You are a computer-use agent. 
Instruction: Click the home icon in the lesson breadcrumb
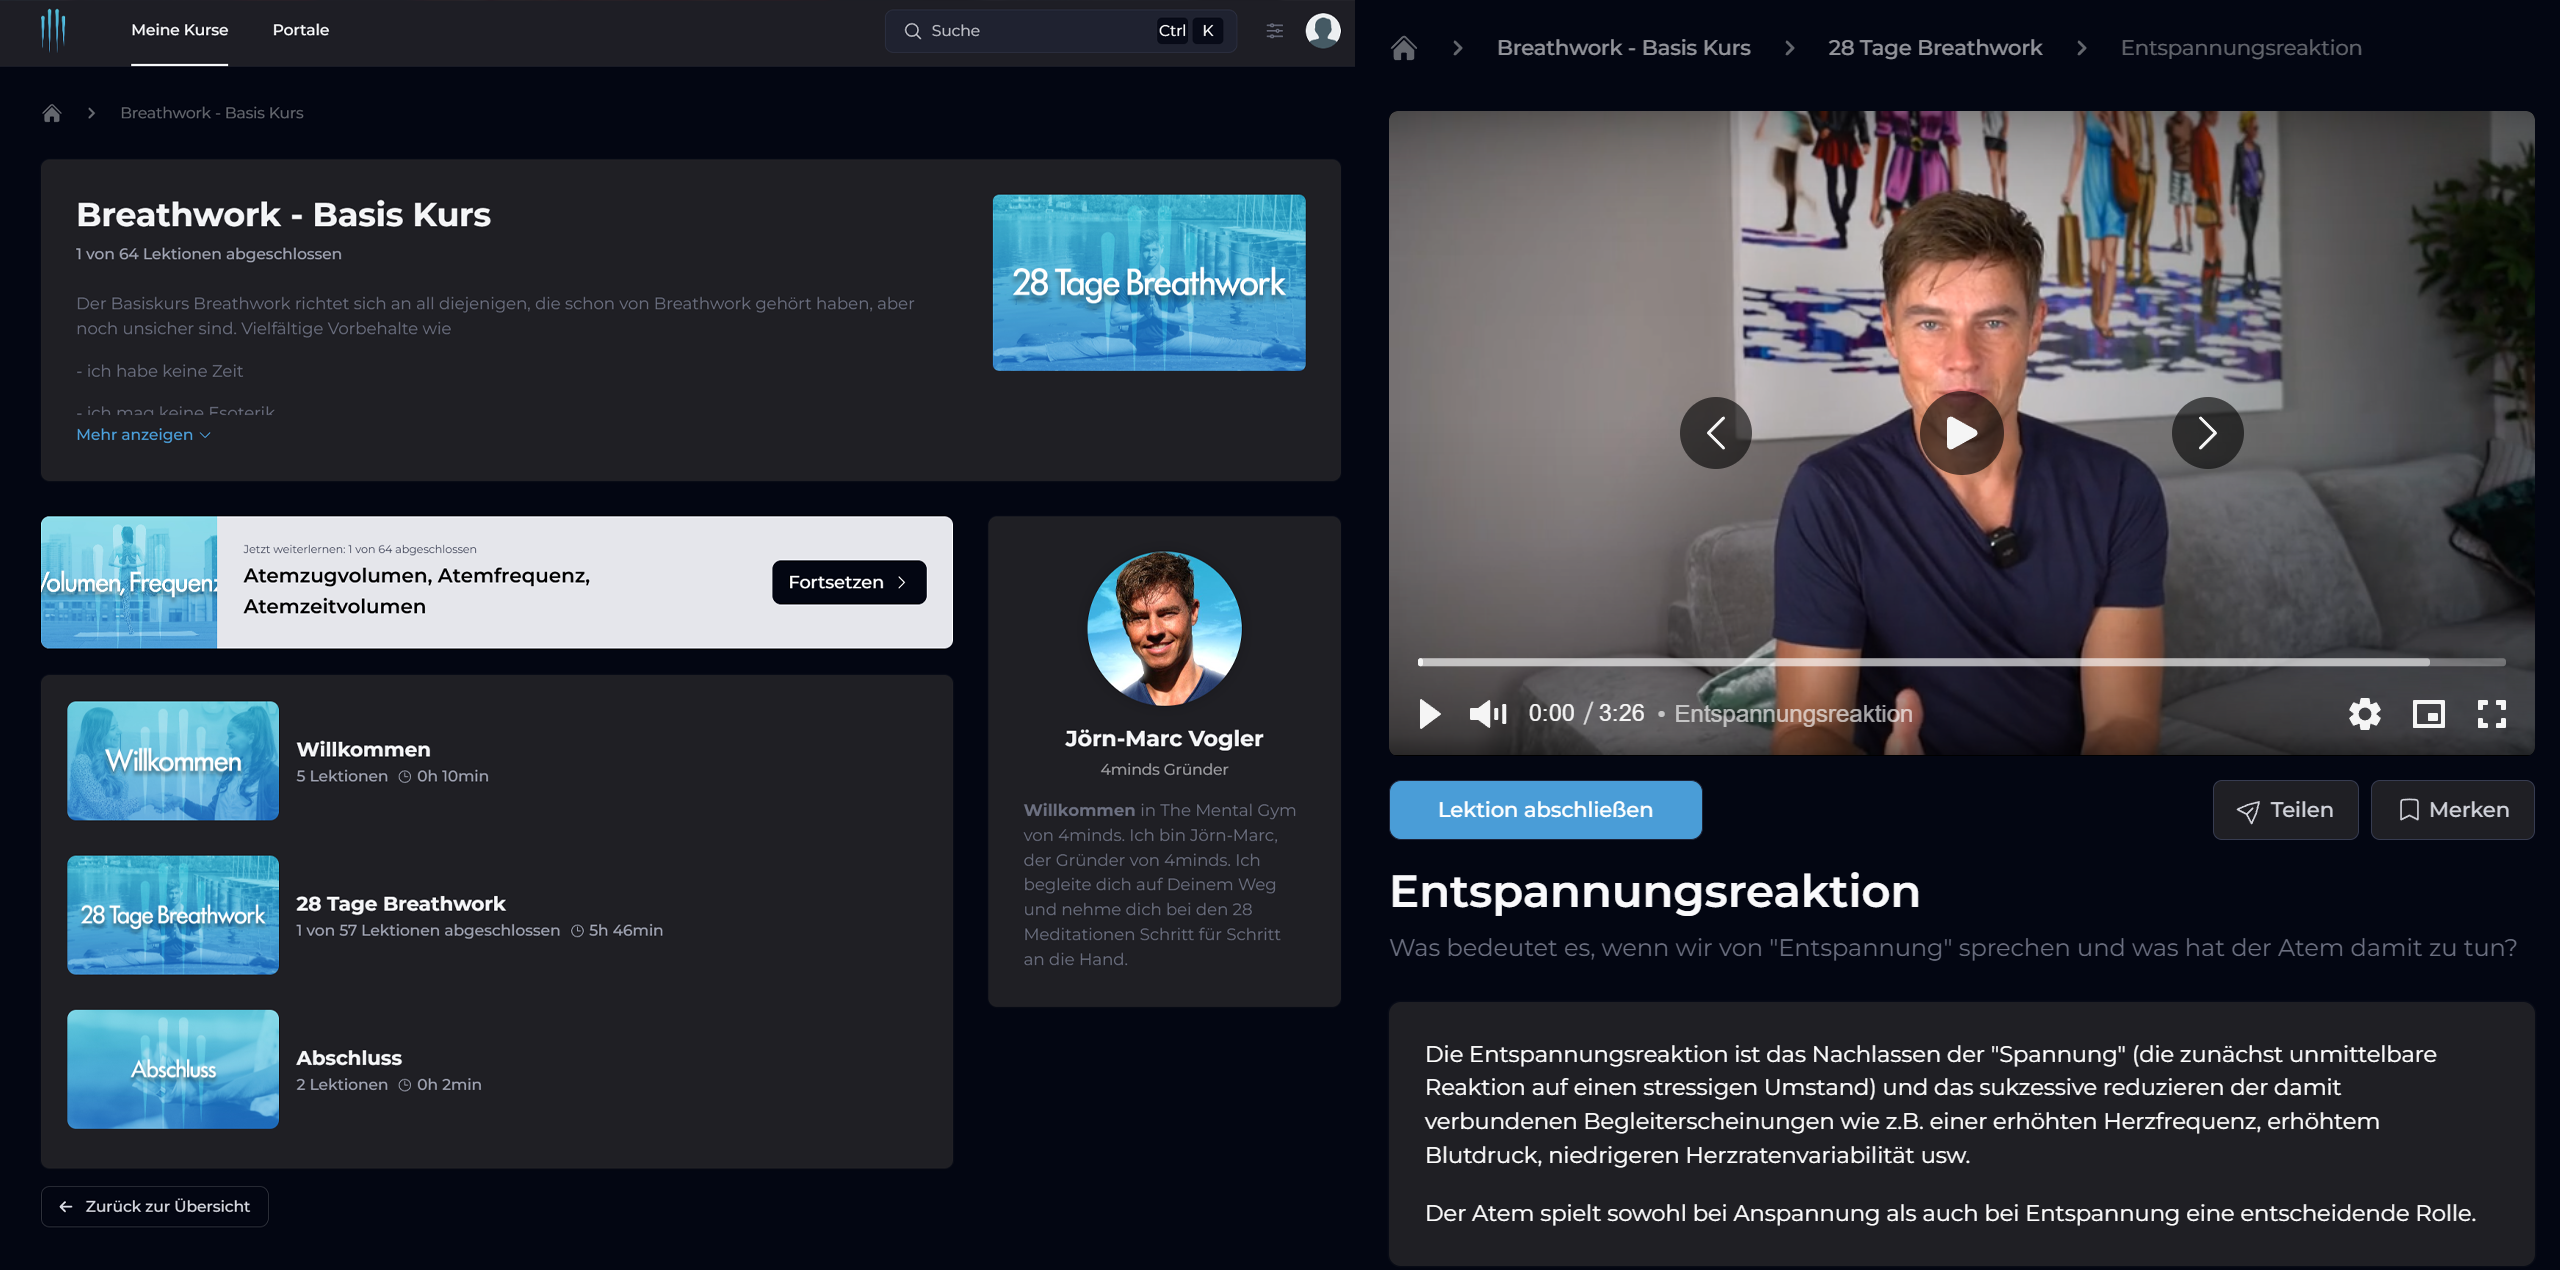[1404, 48]
